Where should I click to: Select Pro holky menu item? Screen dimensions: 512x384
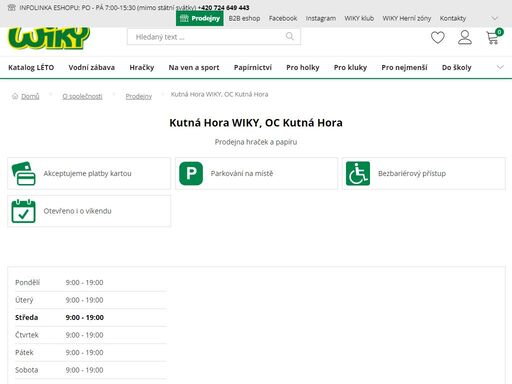point(303,67)
